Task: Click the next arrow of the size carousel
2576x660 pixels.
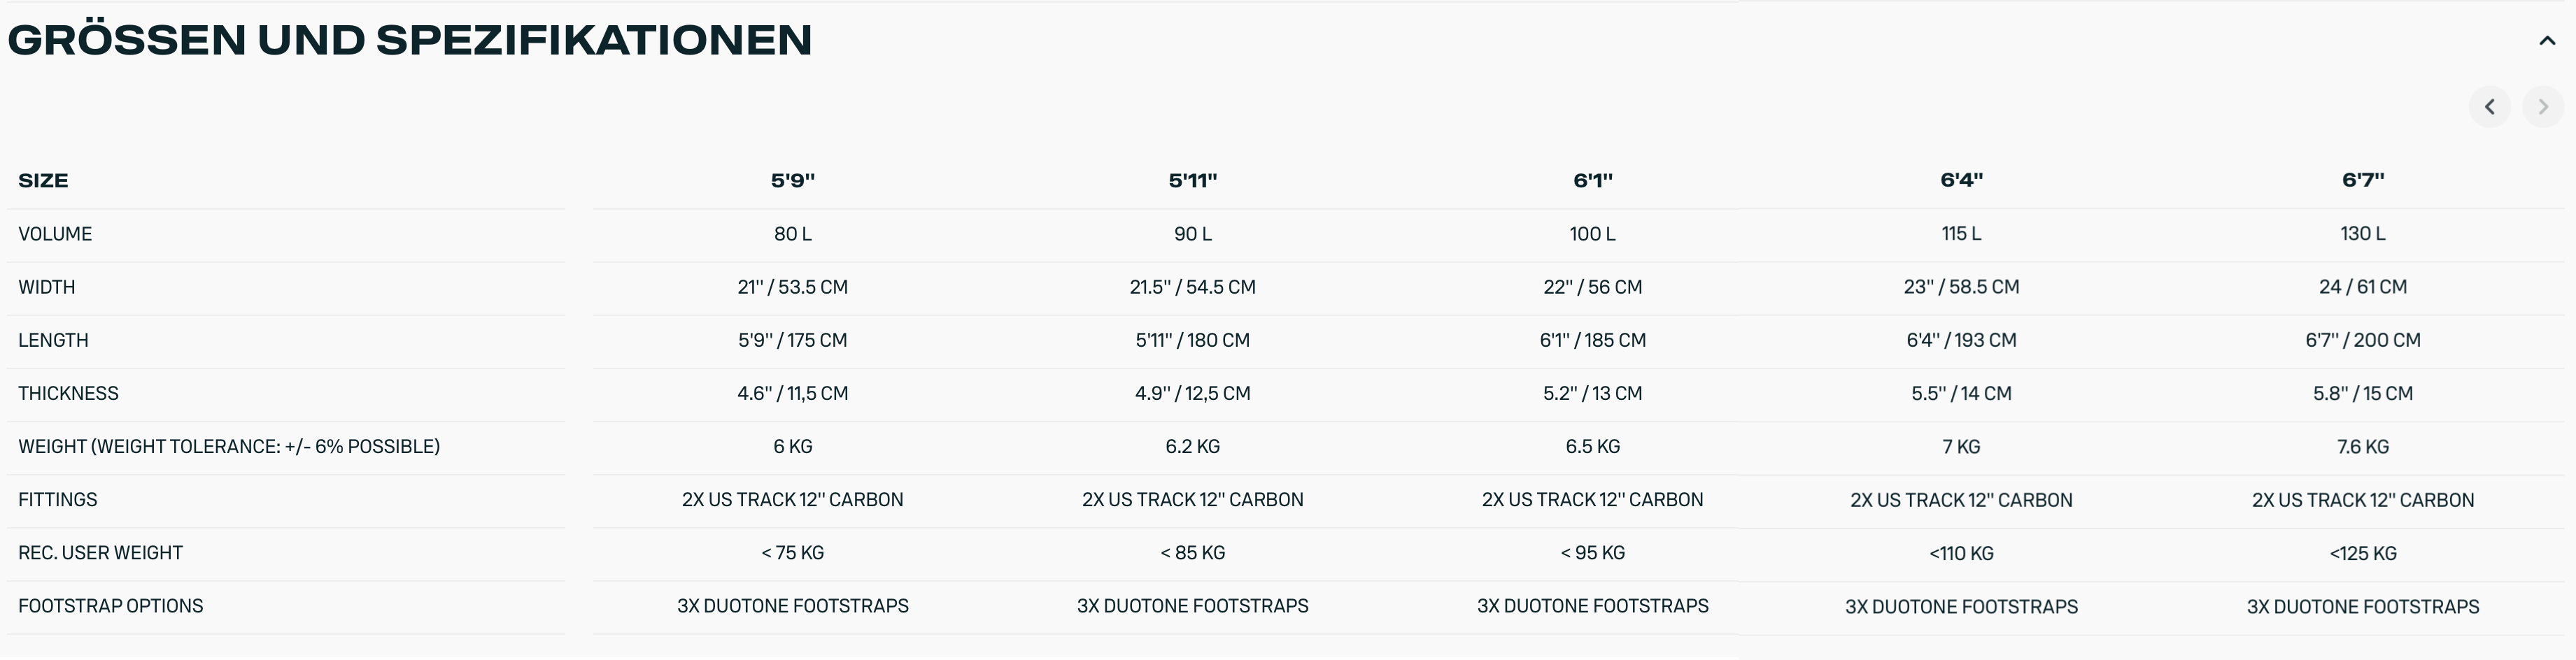Action: coord(2542,107)
